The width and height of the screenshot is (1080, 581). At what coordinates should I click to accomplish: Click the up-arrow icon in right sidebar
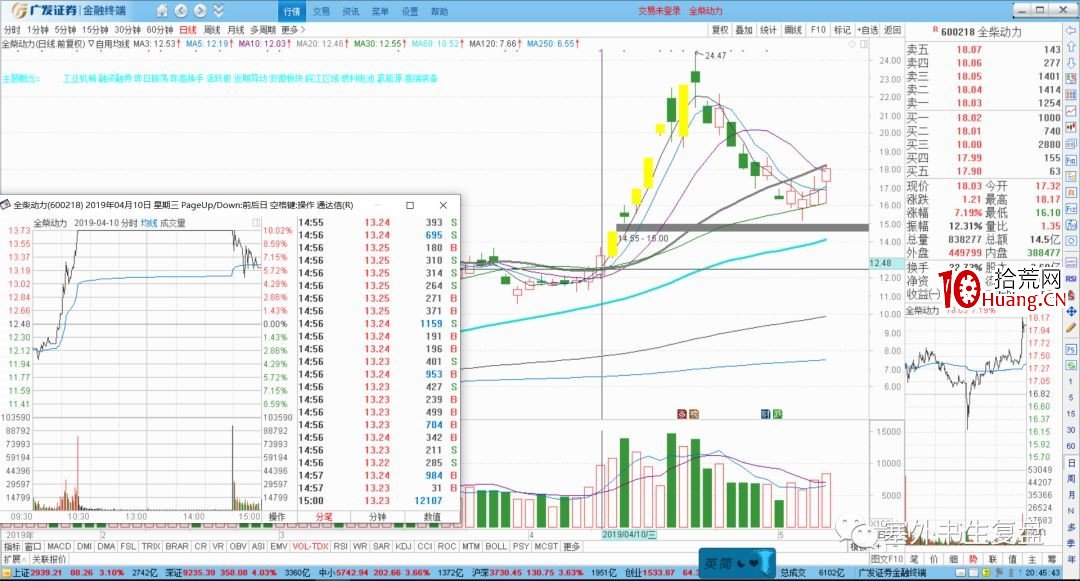(x=1071, y=47)
